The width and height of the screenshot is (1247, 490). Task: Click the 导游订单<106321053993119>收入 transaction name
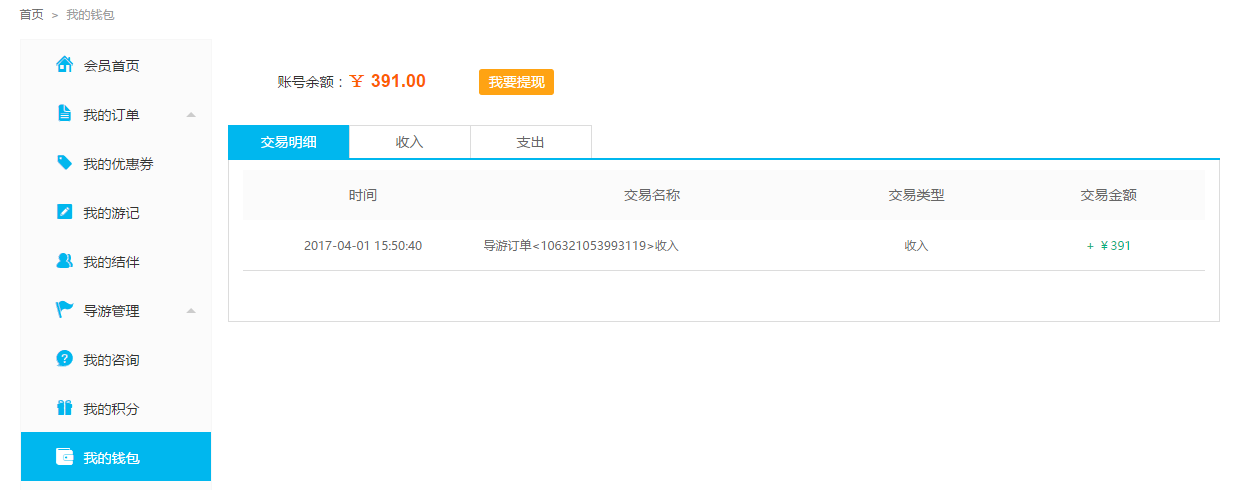[x=581, y=246]
